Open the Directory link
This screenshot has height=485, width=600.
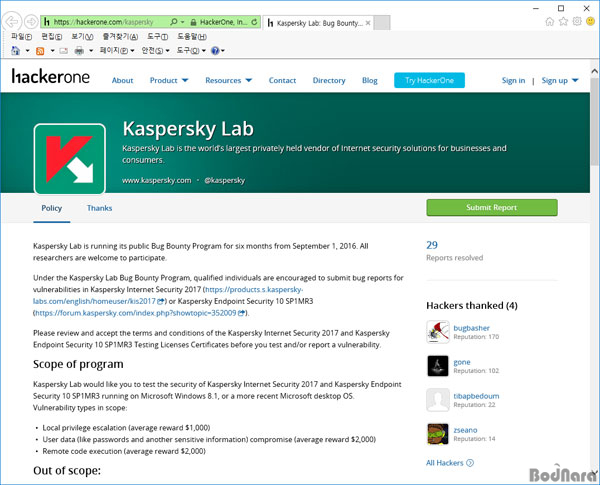(x=329, y=80)
